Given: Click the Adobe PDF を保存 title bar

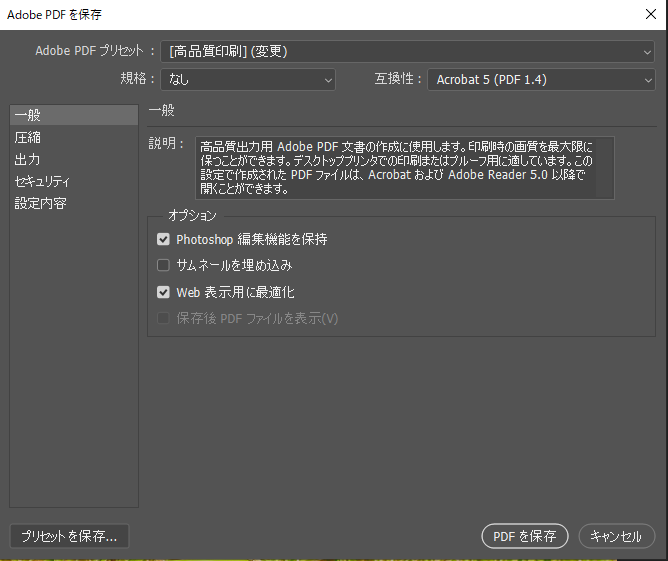Looking at the screenshot, I should tap(300, 14).
